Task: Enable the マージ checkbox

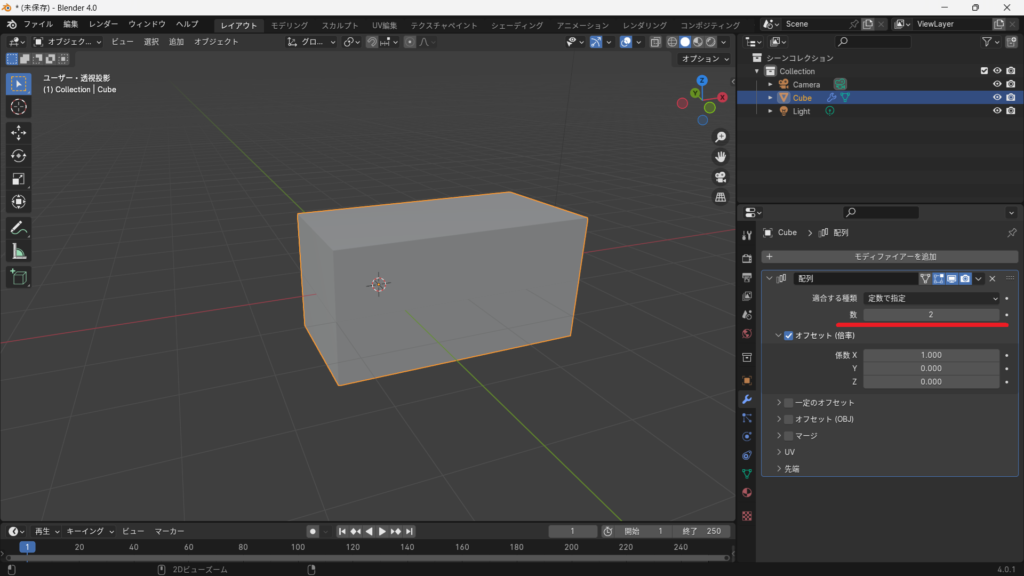Action: (x=789, y=436)
